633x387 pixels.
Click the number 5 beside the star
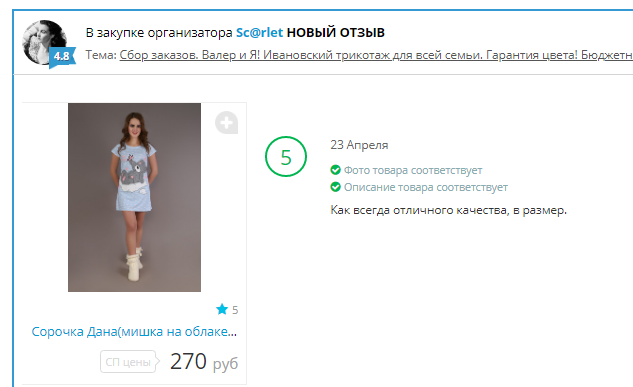235,310
